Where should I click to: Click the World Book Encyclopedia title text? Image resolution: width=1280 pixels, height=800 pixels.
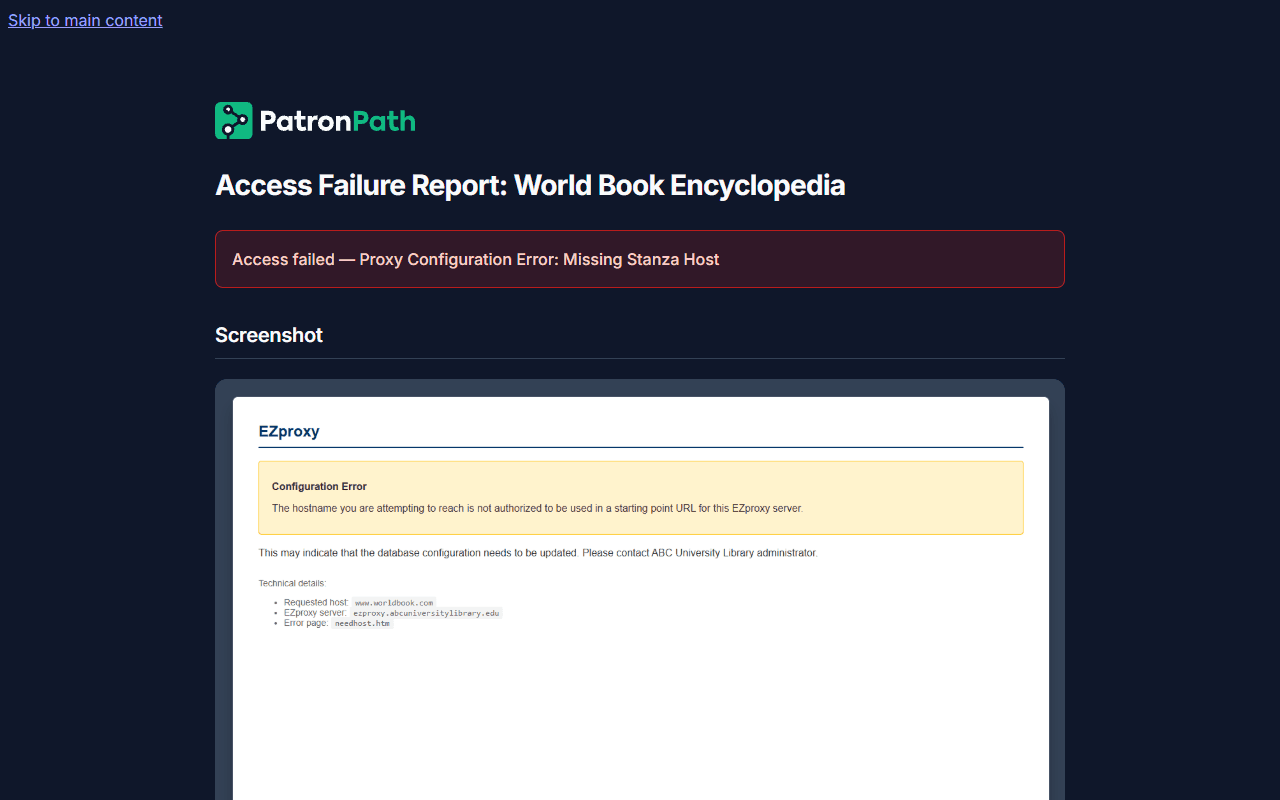680,185
